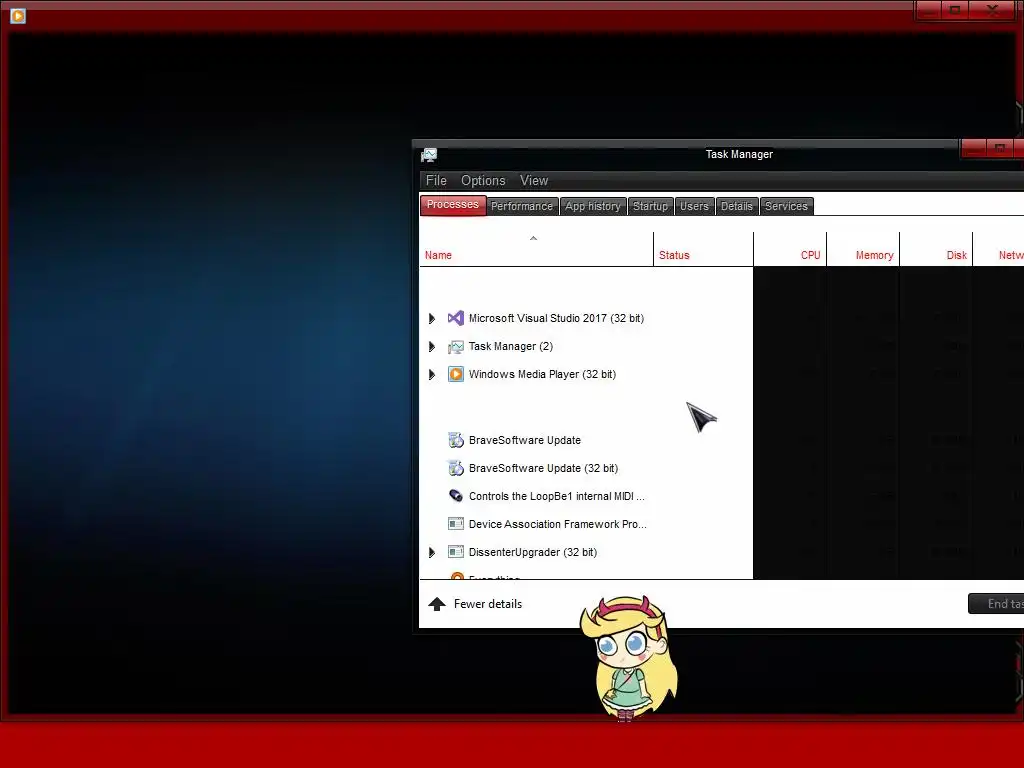
Task: Sort processes by the Memory column header
Action: tap(863, 249)
